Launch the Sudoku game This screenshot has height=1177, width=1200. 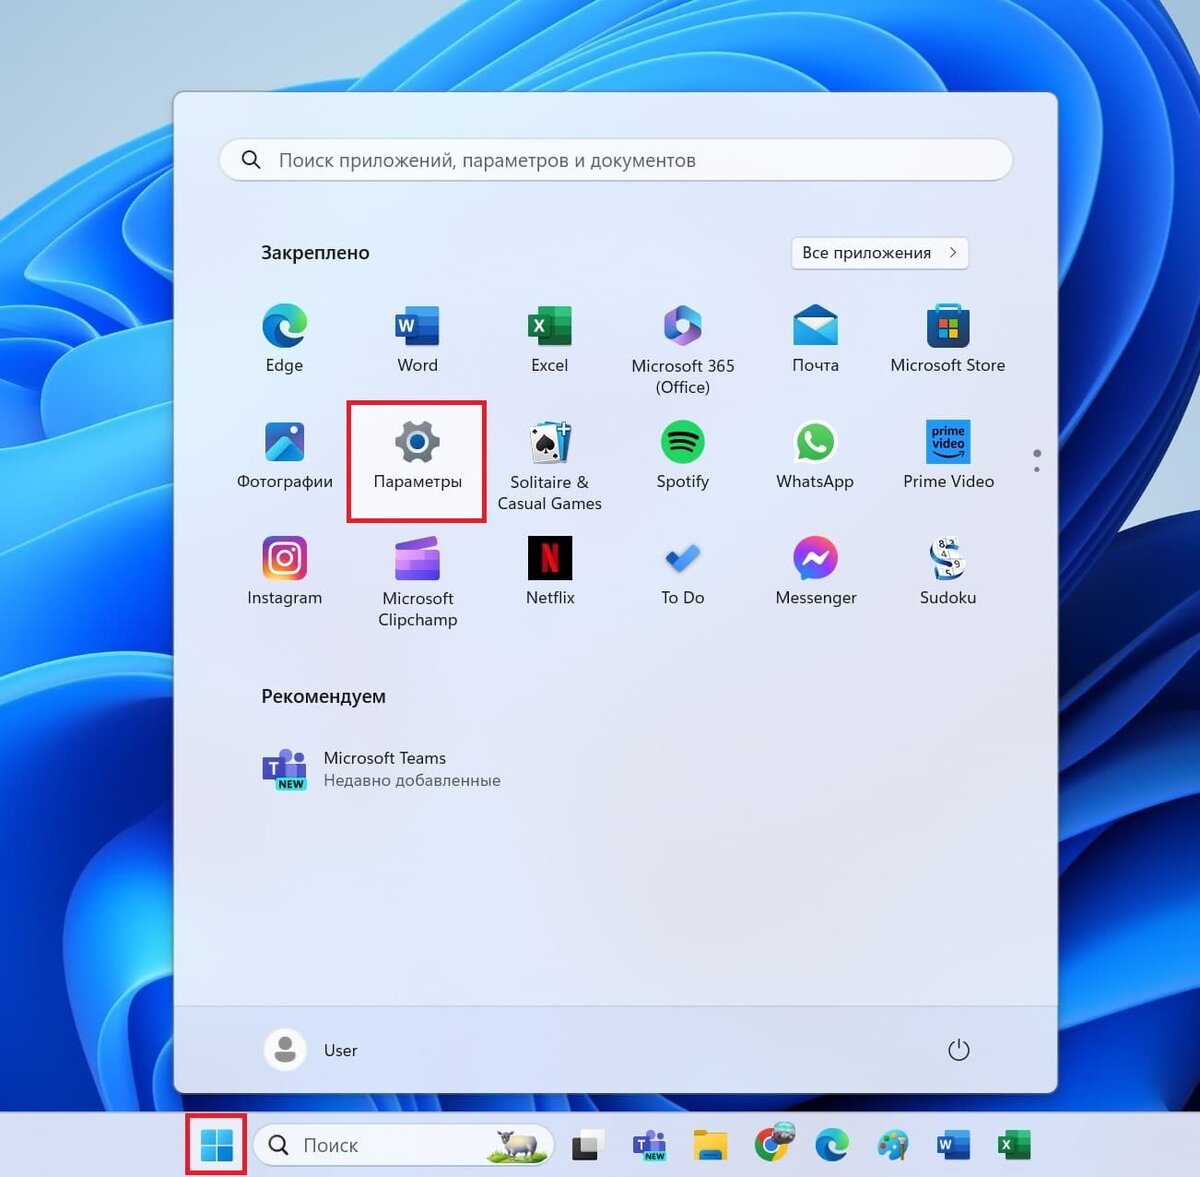(x=948, y=571)
